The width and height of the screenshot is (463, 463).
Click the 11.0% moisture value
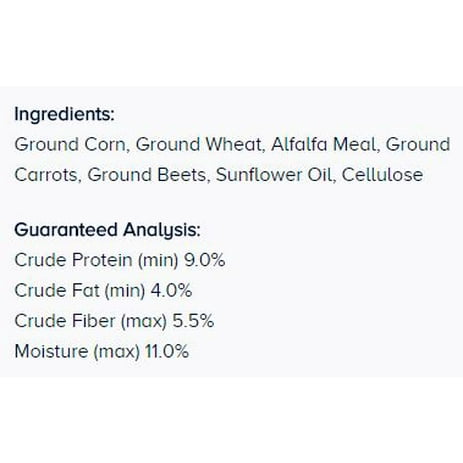tap(167, 351)
